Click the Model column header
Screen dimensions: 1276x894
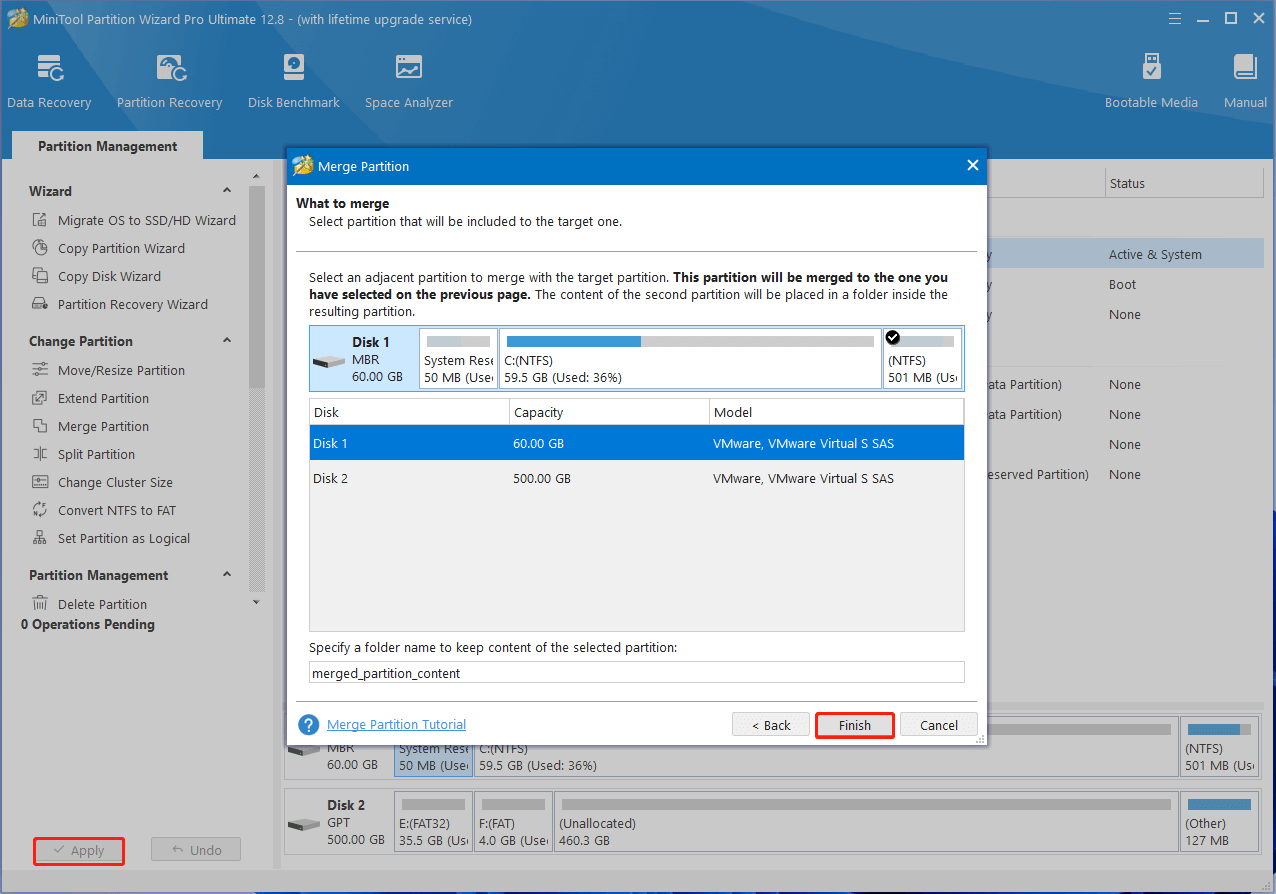836,412
